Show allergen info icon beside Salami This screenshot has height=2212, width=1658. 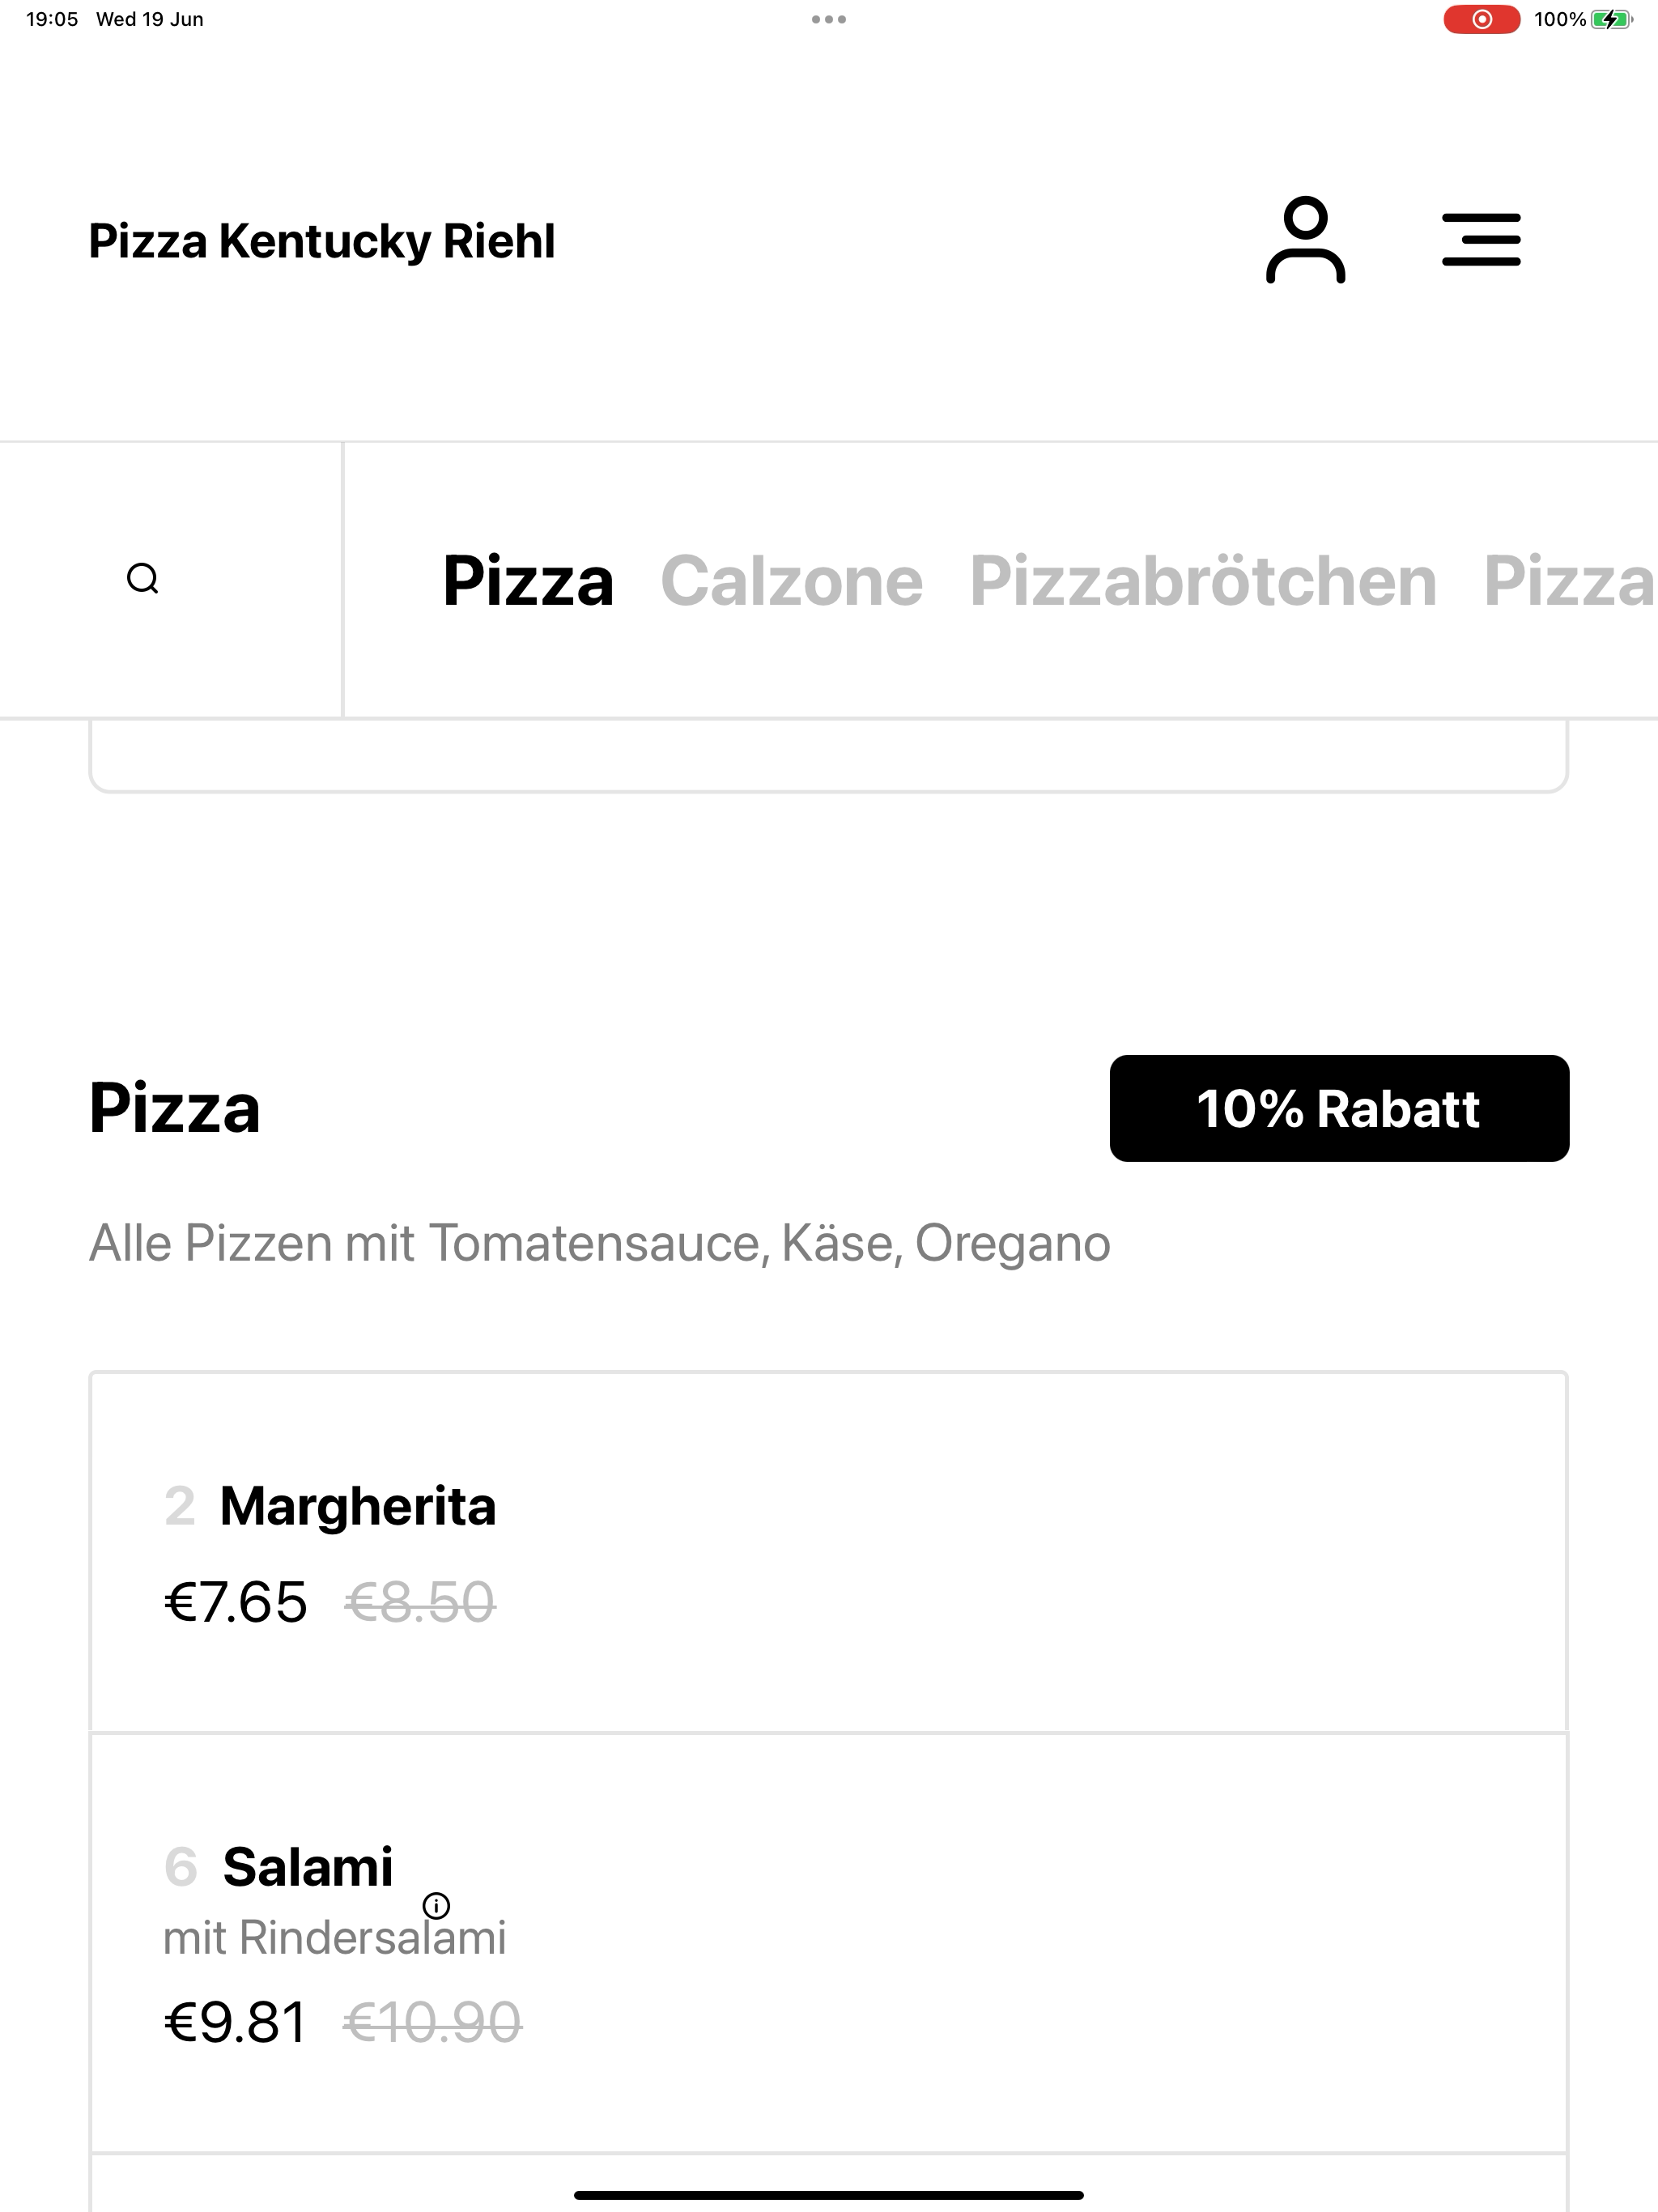pos(436,1905)
